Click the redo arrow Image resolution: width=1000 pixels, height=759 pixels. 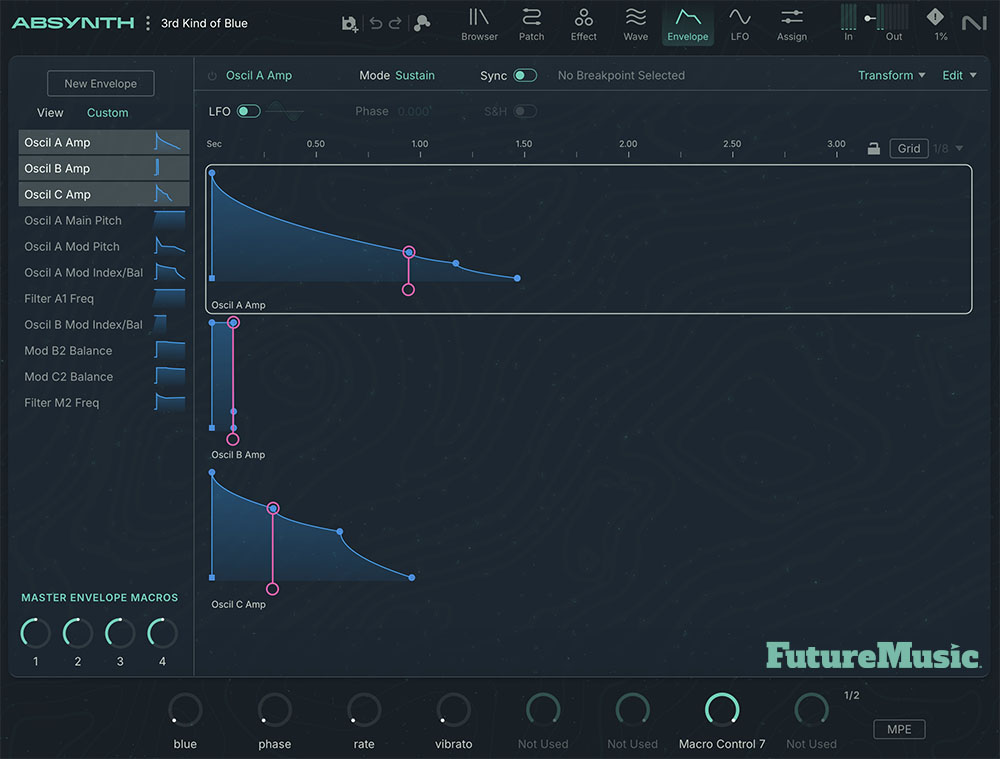point(395,24)
